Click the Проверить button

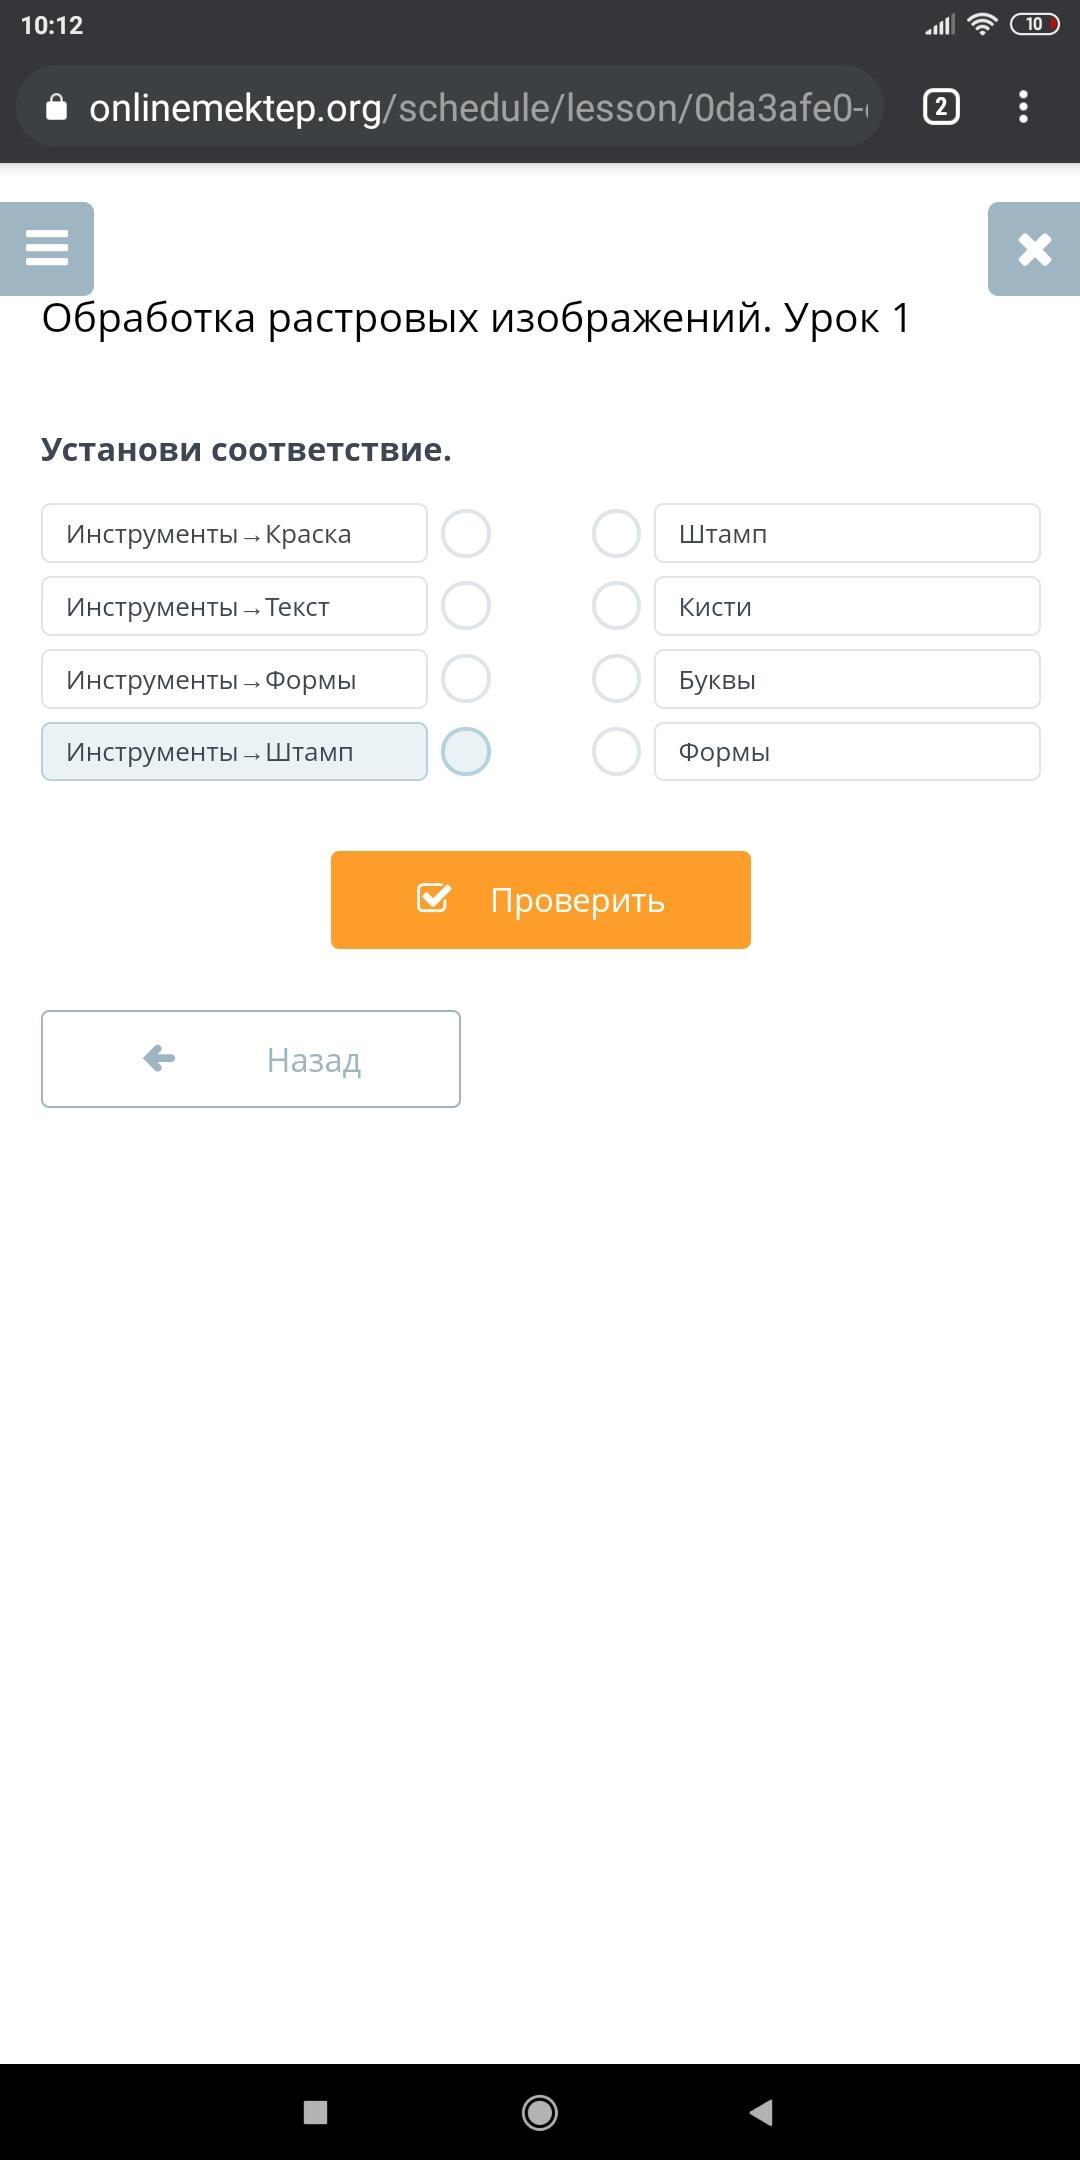[x=540, y=900]
